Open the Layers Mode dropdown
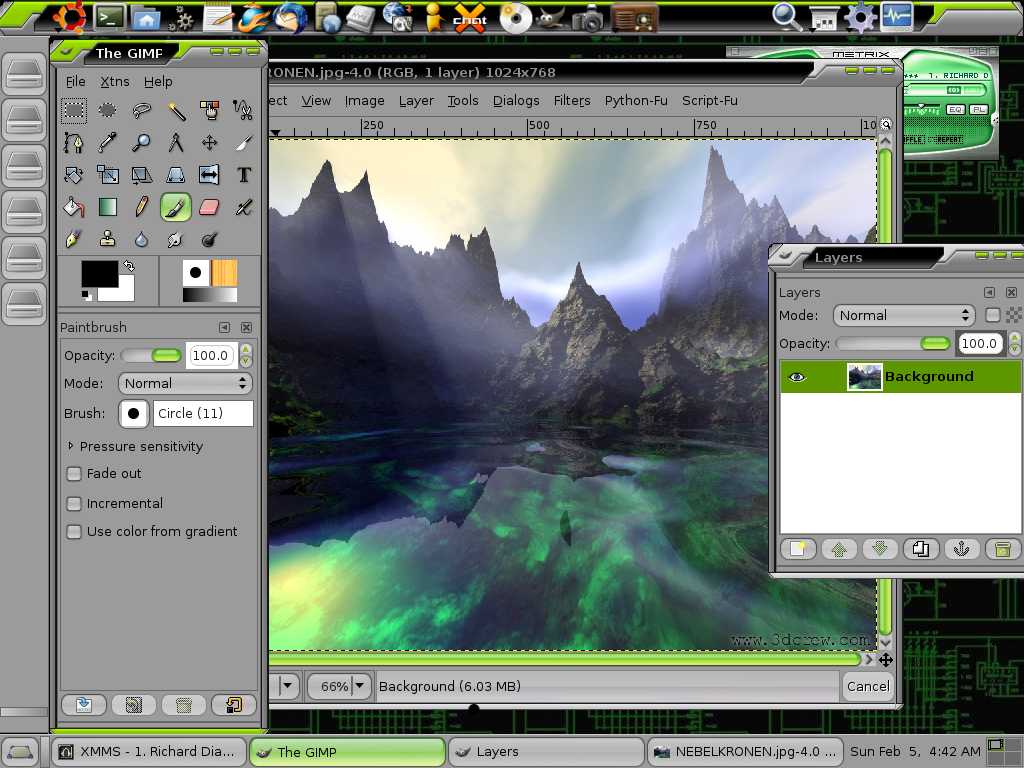The height and width of the screenshot is (768, 1024). (x=904, y=315)
